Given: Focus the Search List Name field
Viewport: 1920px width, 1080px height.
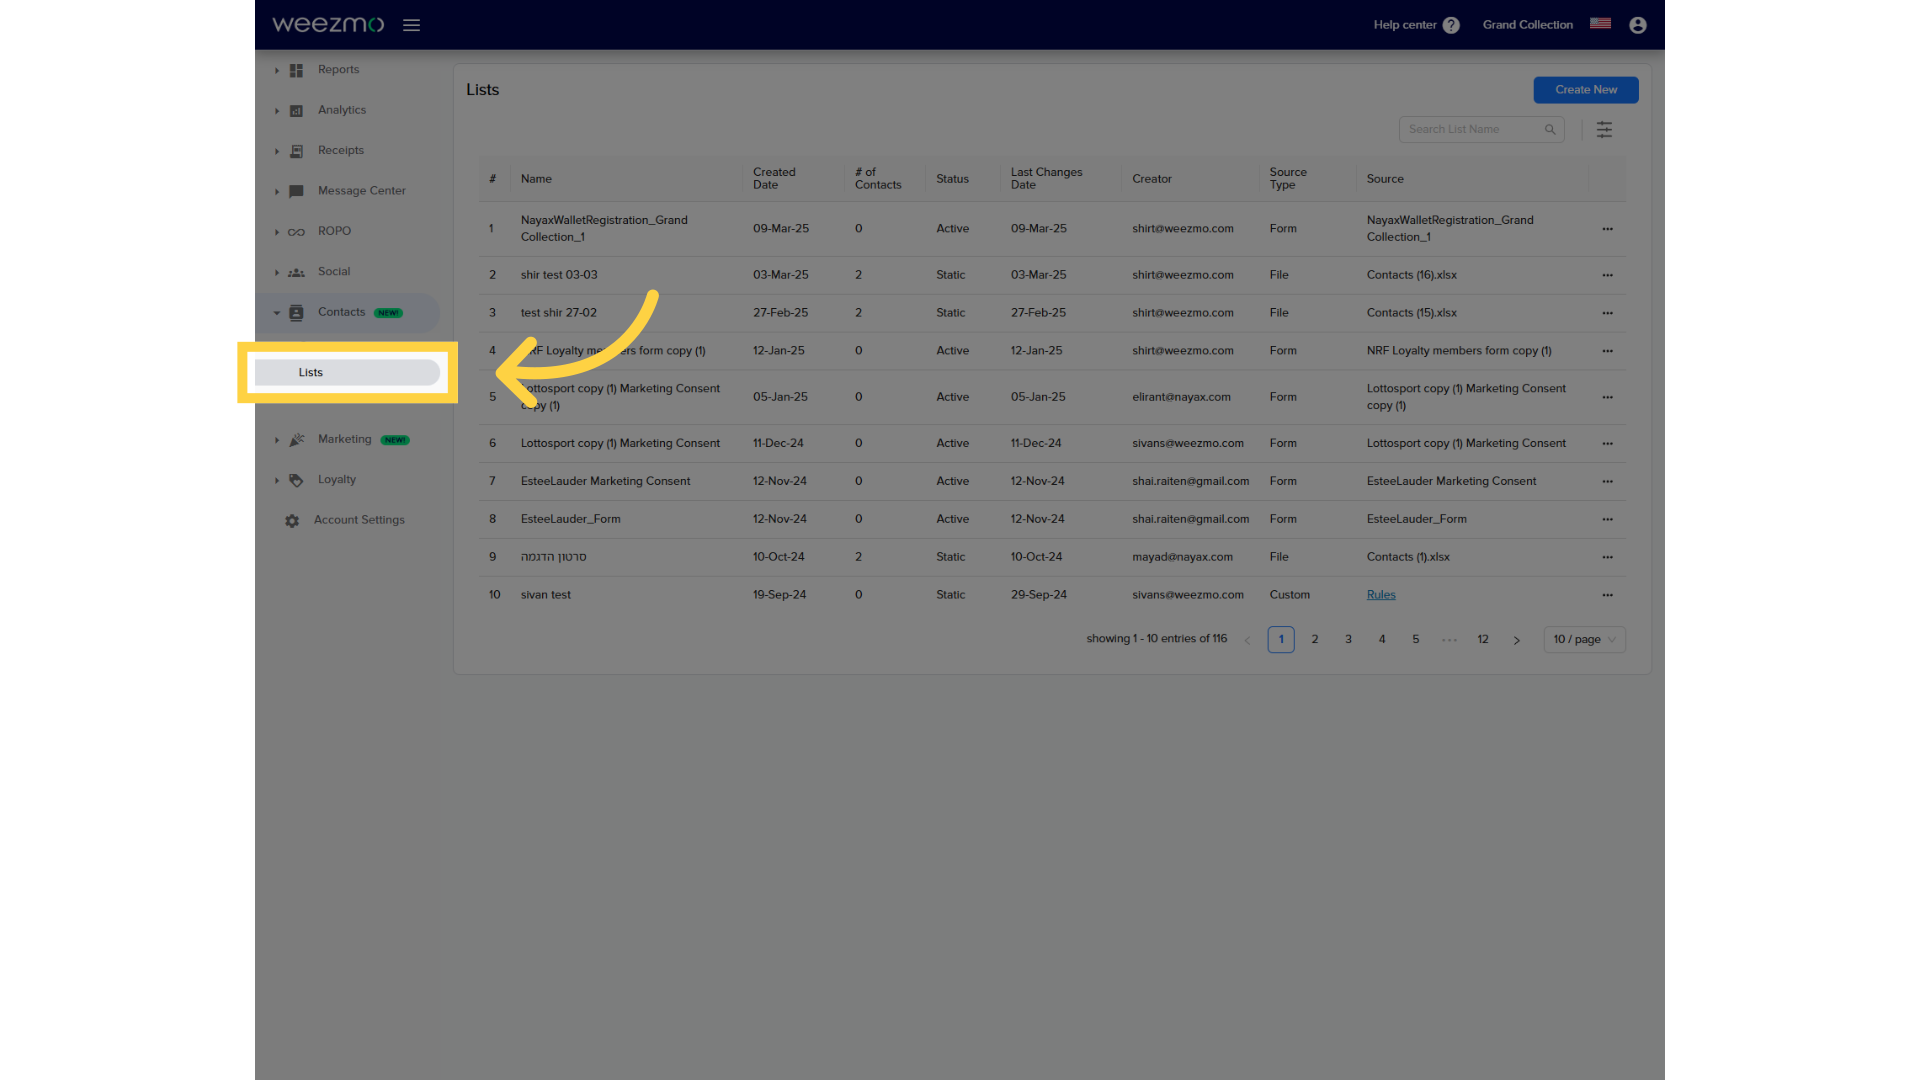Looking at the screenshot, I should click(1481, 129).
